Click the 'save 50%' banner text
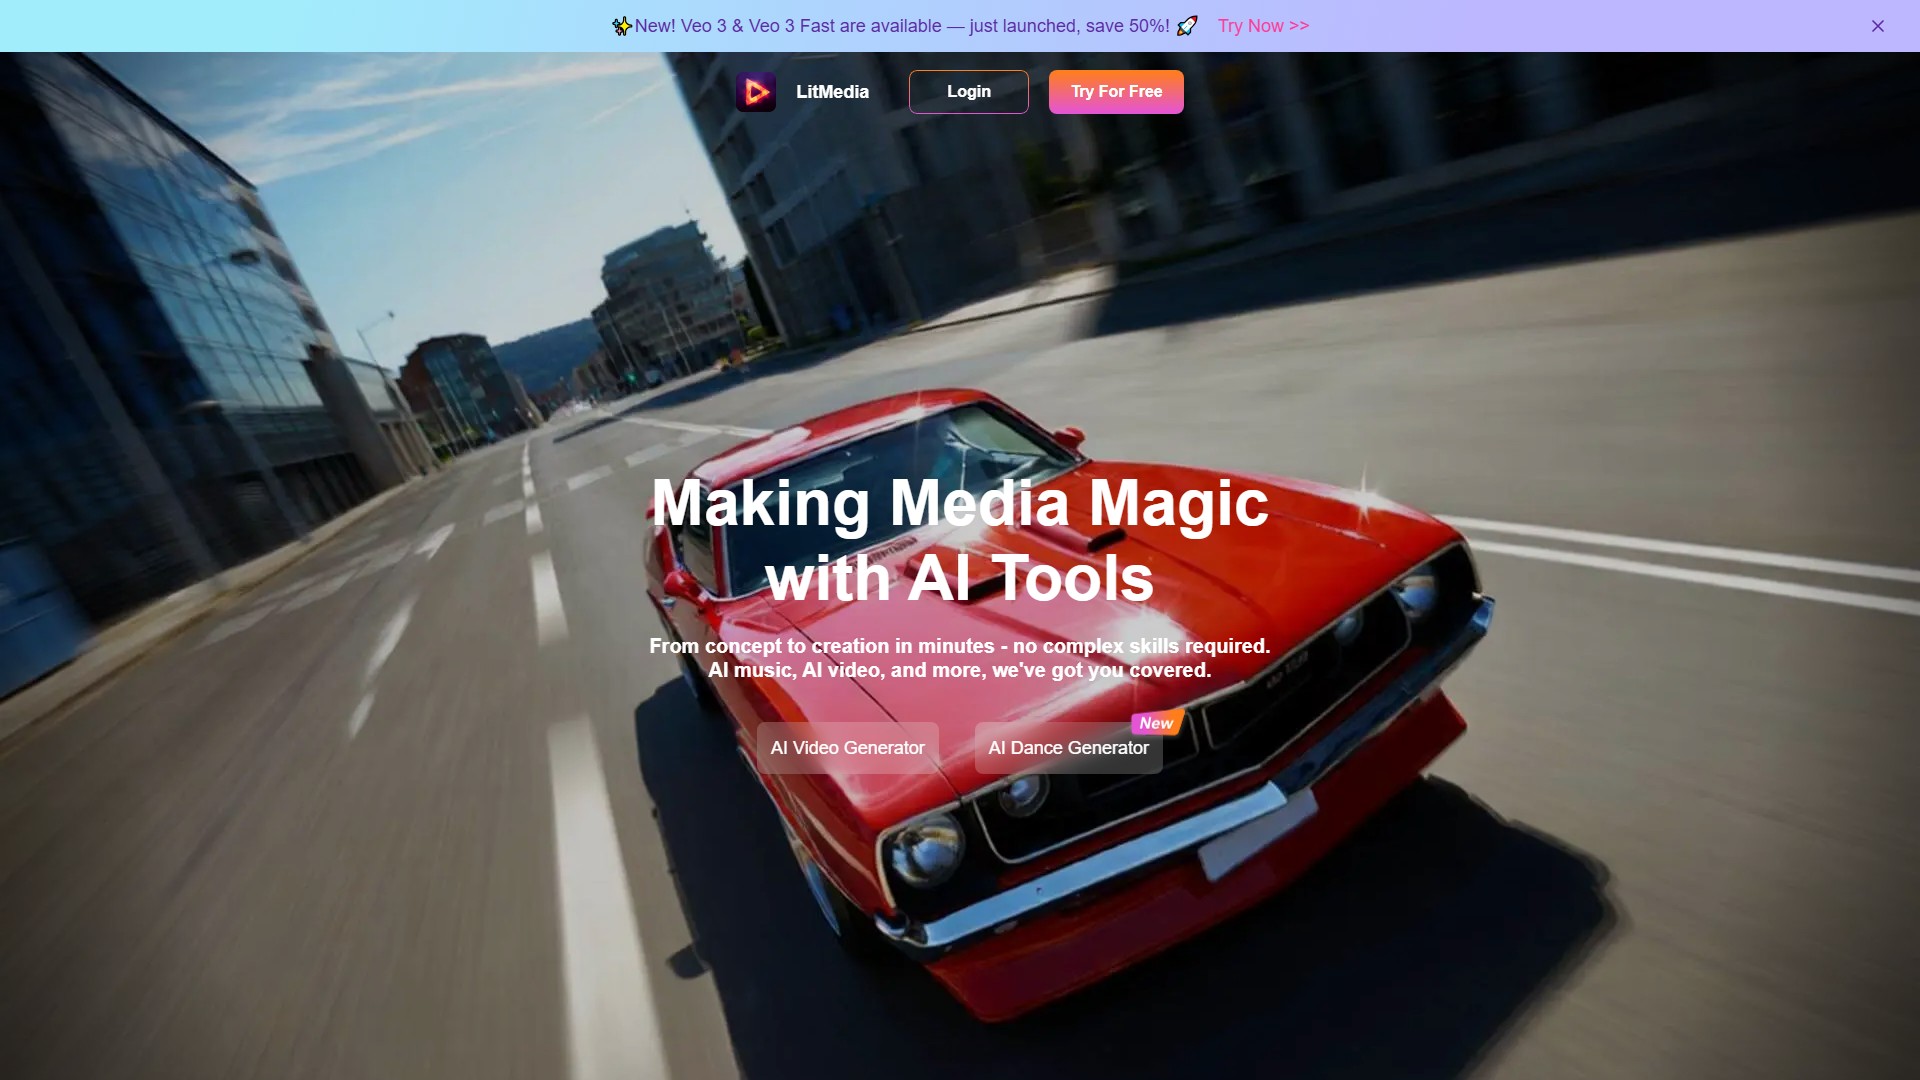This screenshot has height=1080, width=1920. 1125,26
